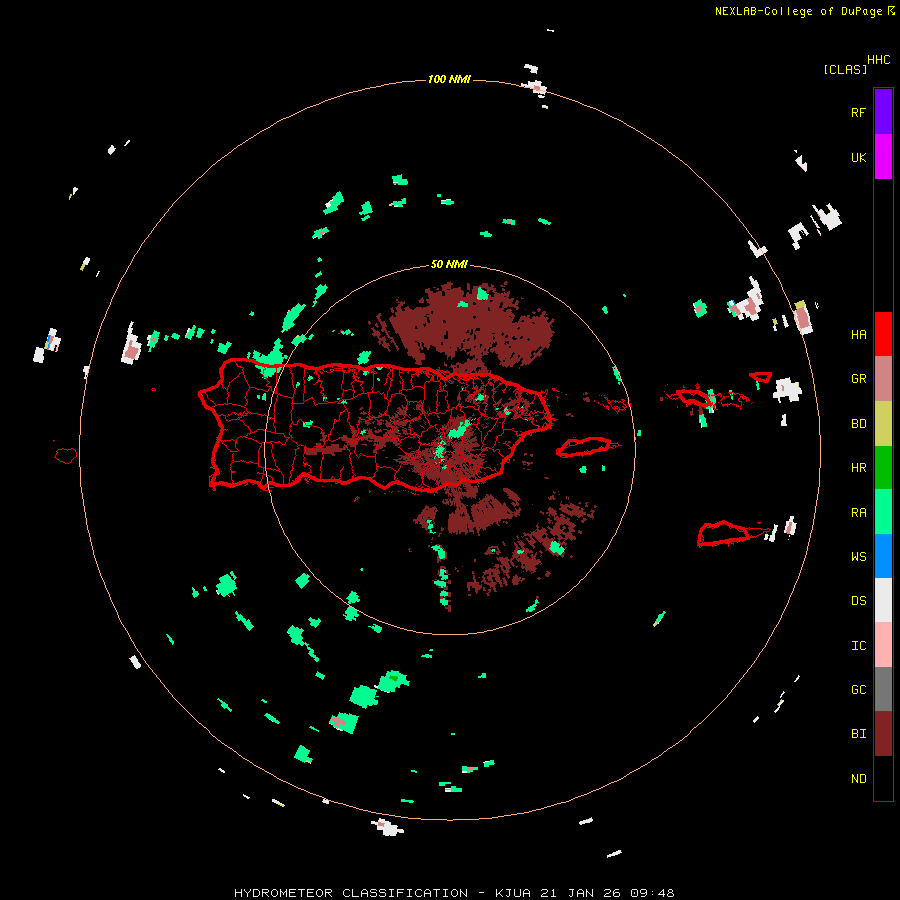Click the Vieques island outline east of Puerto Rico

click(585, 447)
